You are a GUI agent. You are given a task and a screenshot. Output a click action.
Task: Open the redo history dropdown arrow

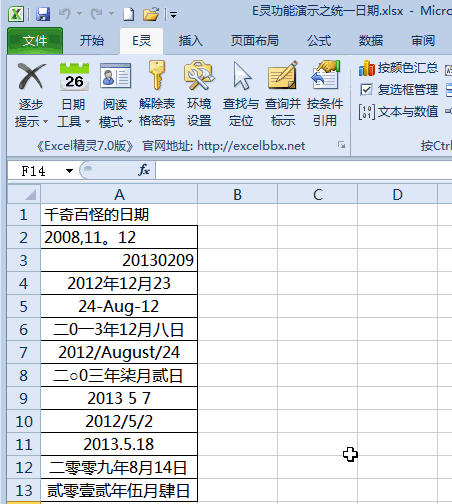point(111,14)
